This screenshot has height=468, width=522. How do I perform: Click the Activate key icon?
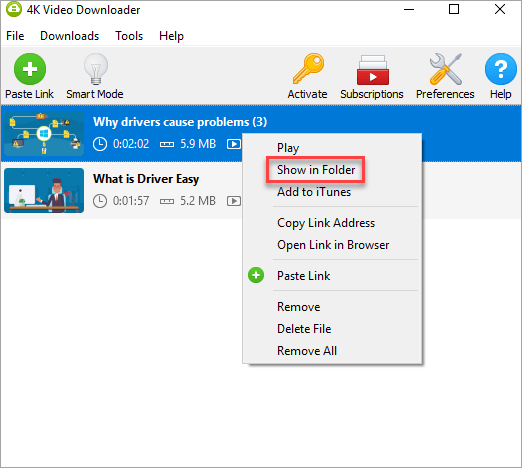[x=308, y=69]
